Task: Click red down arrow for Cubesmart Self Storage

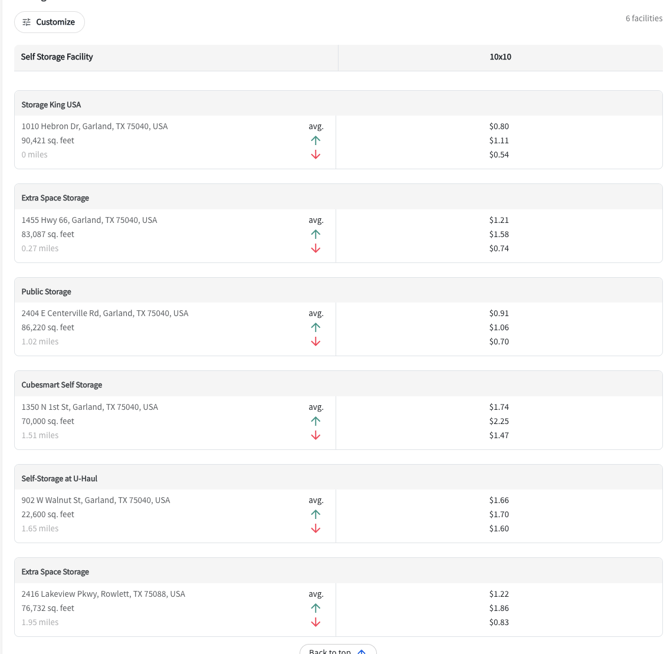Action: point(316,435)
